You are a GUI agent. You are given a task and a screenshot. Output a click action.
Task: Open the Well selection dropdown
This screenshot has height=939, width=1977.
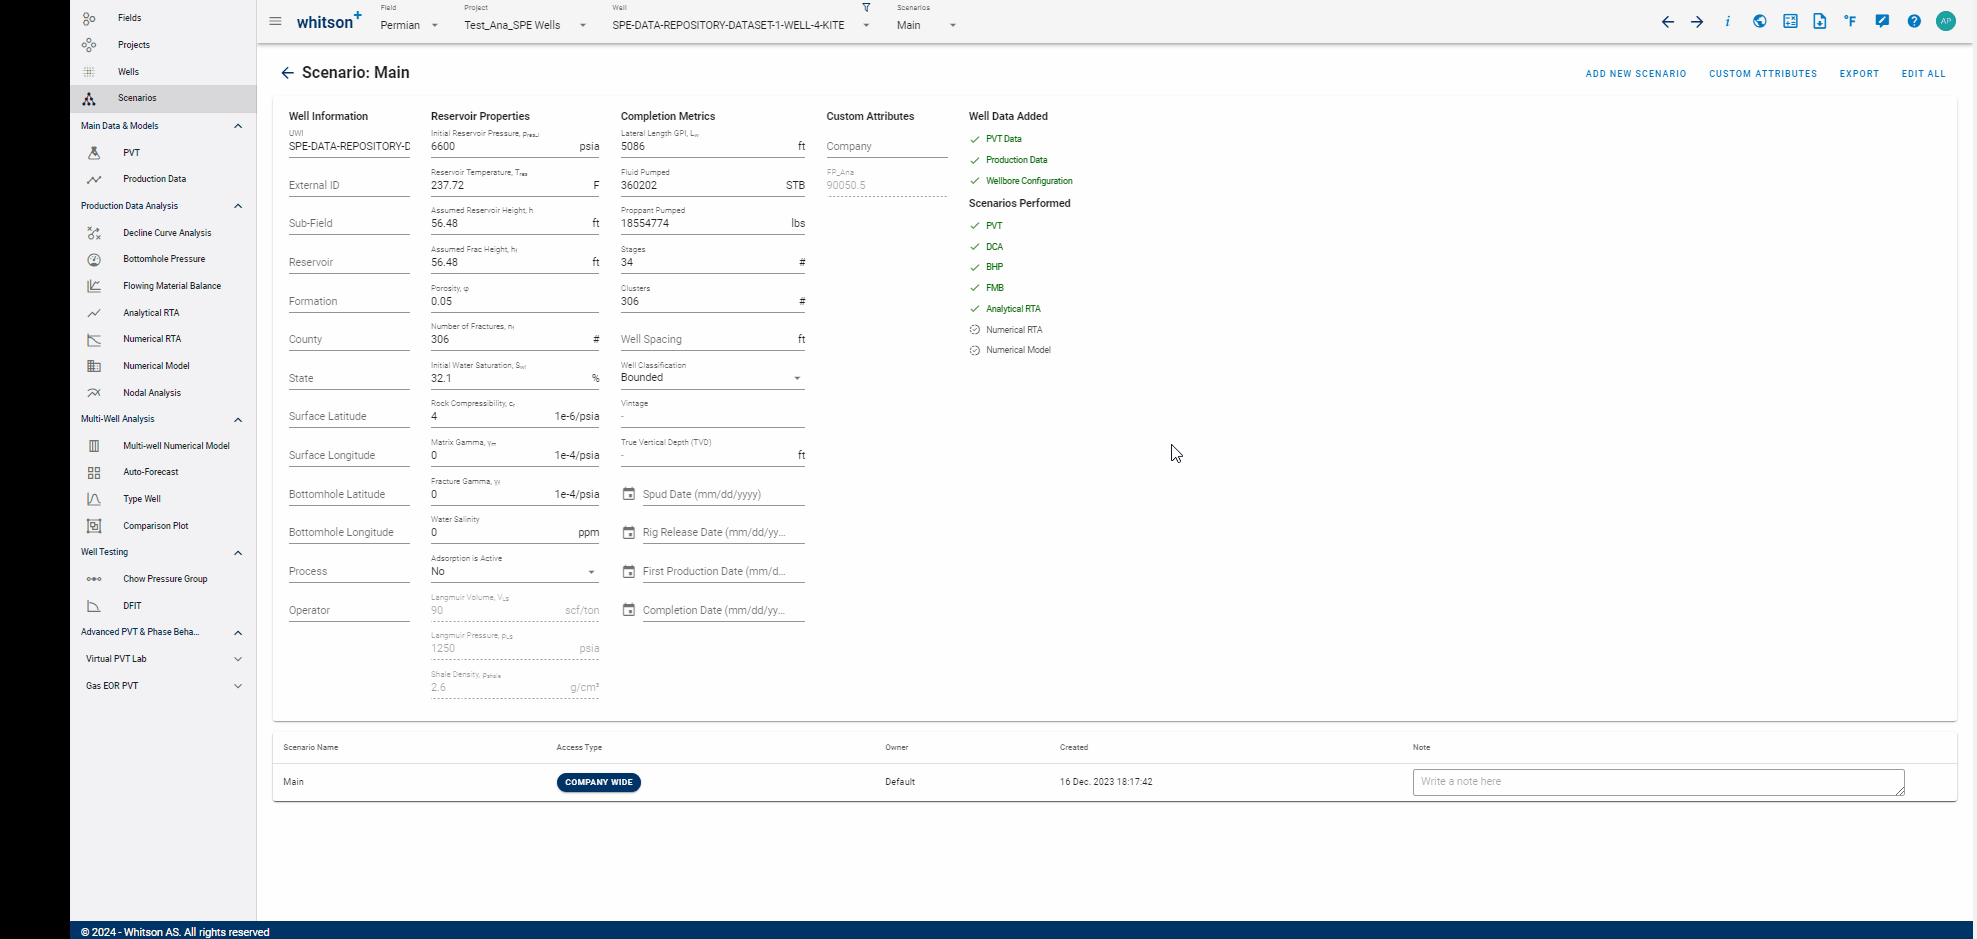(x=742, y=25)
